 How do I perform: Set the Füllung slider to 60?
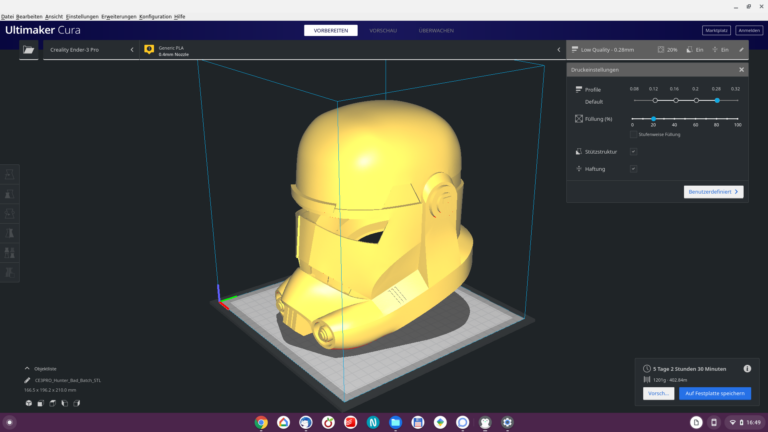pos(696,119)
